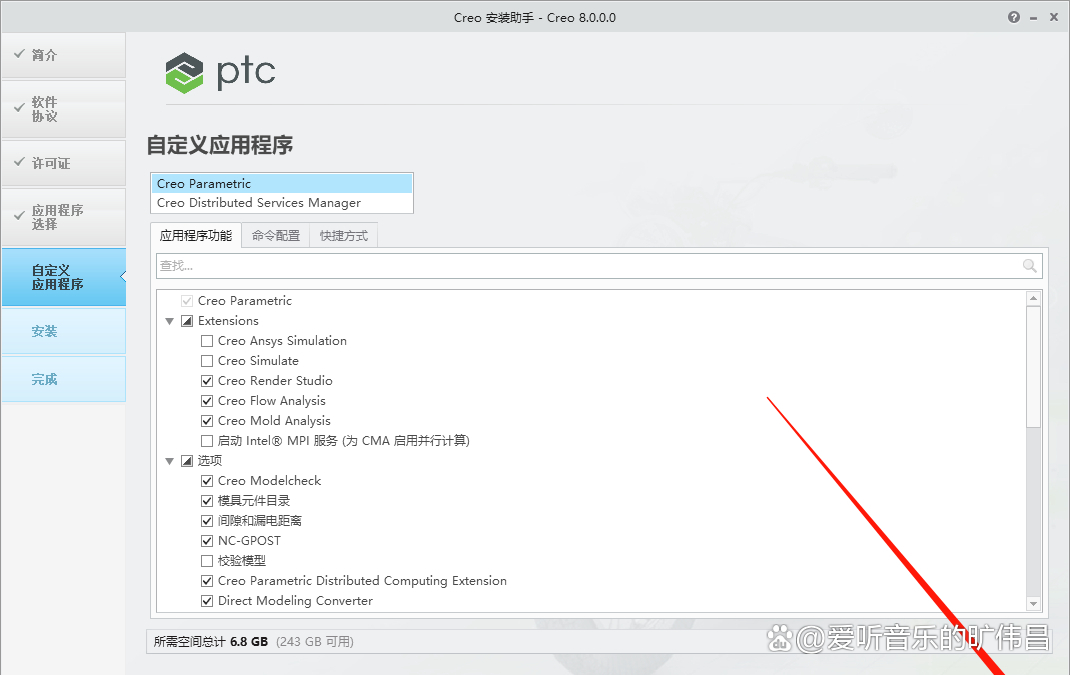Close the Creo installer window

click(x=1054, y=18)
